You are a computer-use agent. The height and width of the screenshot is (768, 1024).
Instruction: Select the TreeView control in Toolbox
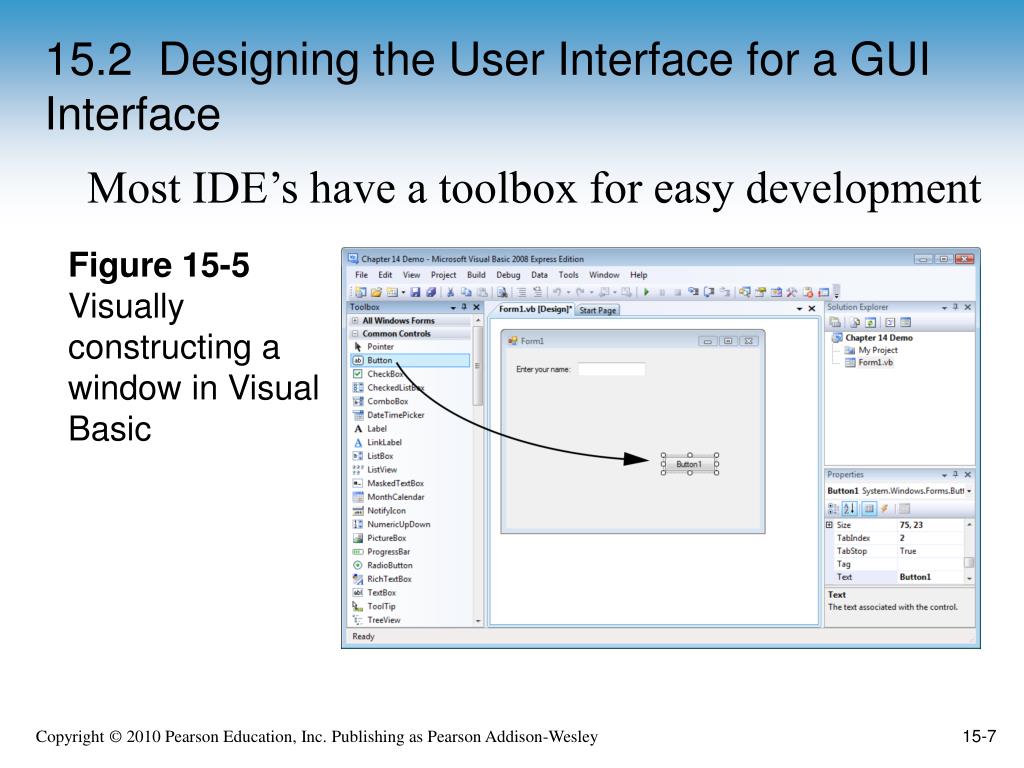coord(409,621)
